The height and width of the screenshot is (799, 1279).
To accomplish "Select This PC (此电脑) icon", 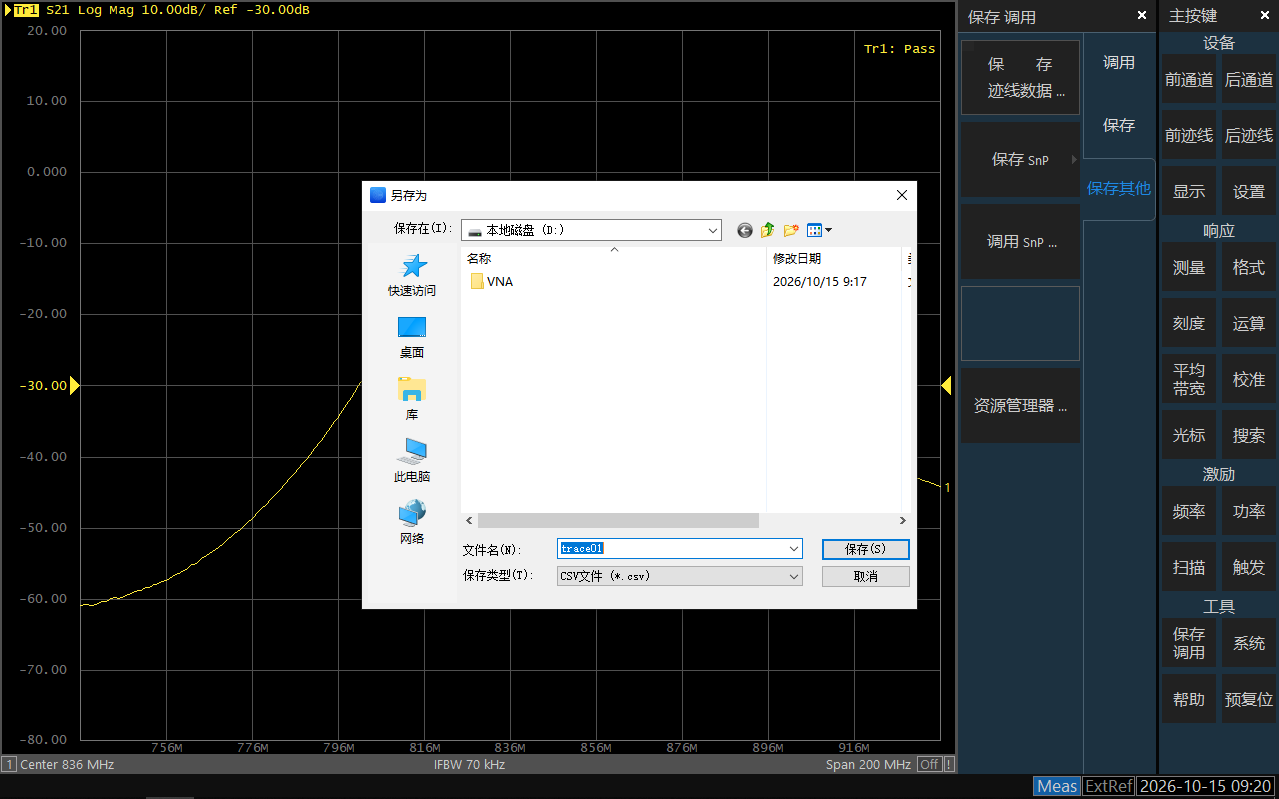I will pyautogui.click(x=412, y=451).
